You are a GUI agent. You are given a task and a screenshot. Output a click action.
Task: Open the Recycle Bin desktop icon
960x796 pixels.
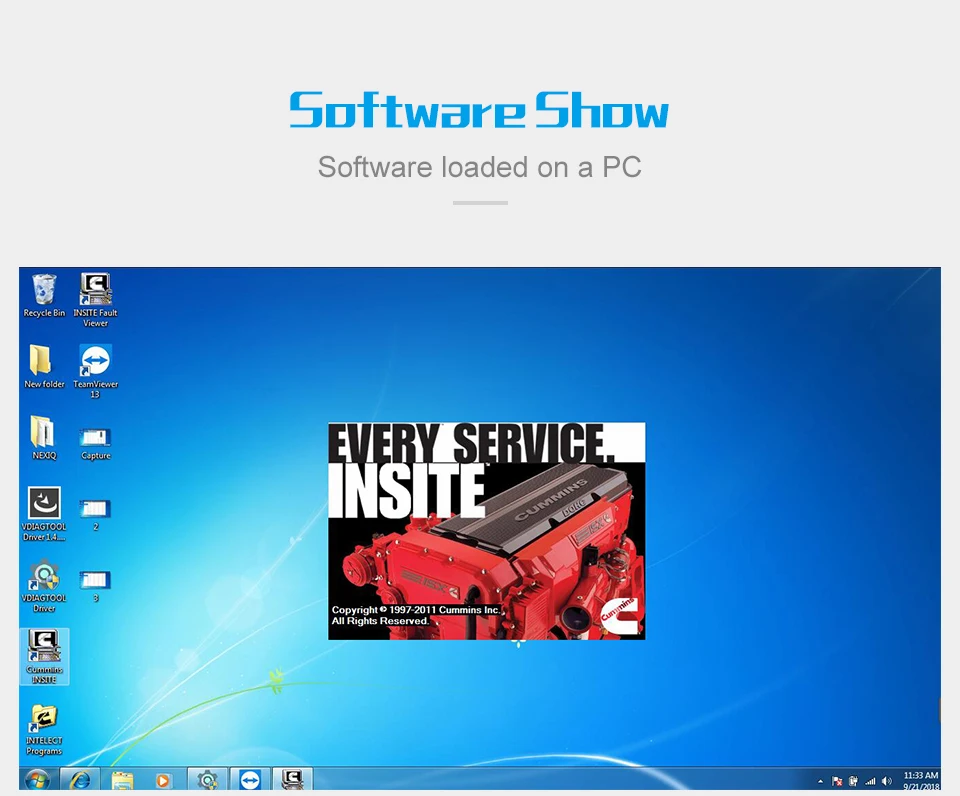coord(44,296)
